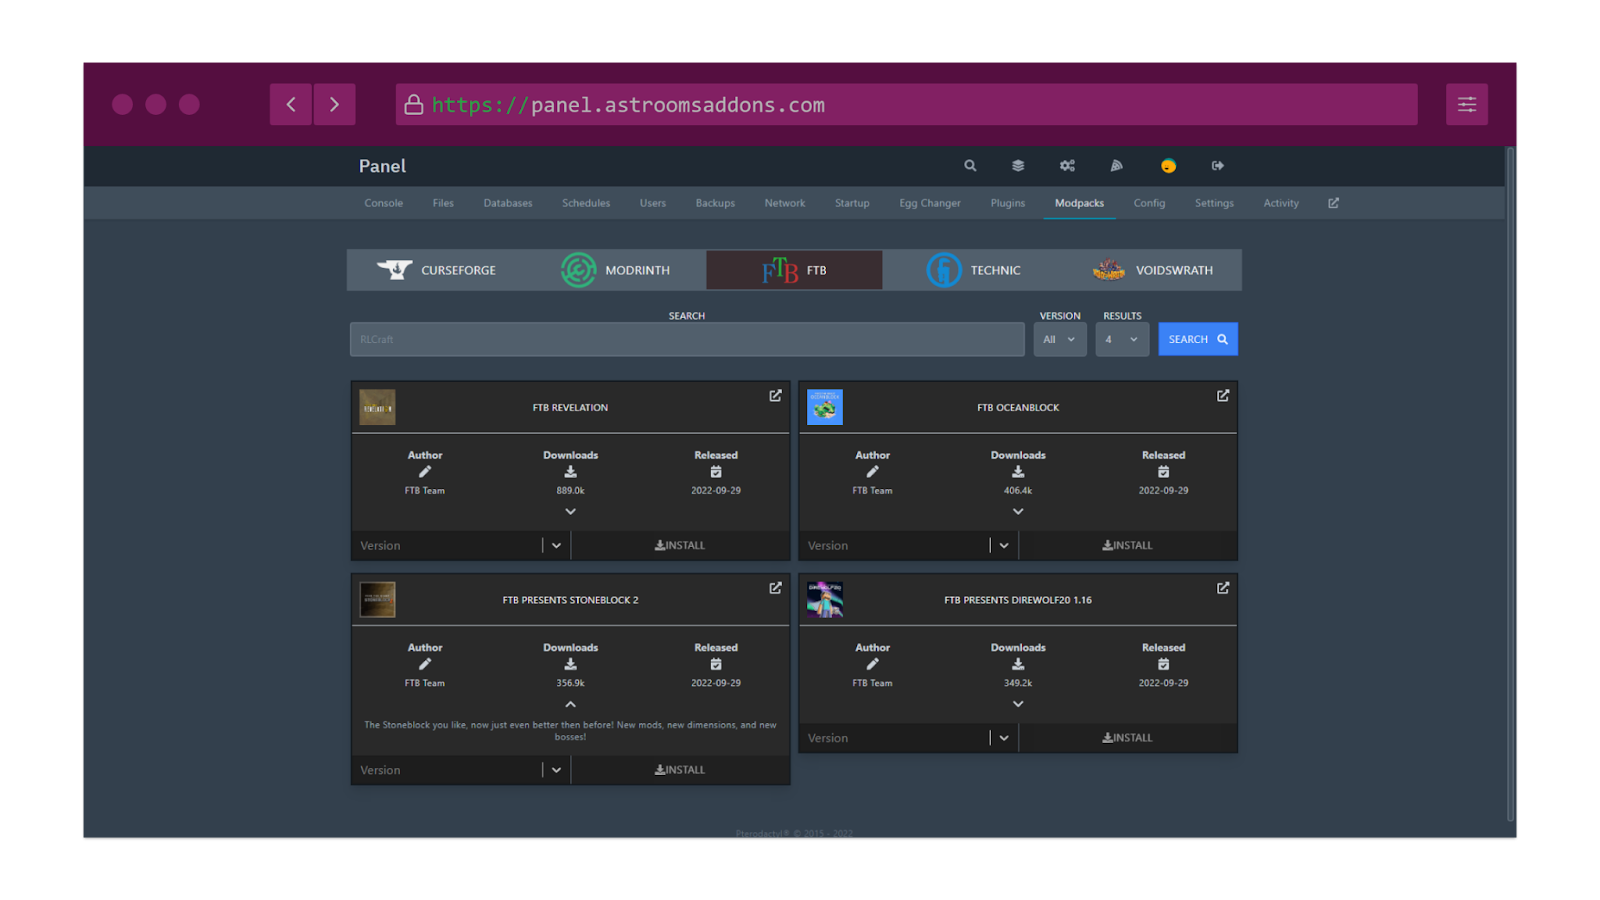Click the blue SEARCH button
Screen dimensions: 1600x900
pos(1198,339)
